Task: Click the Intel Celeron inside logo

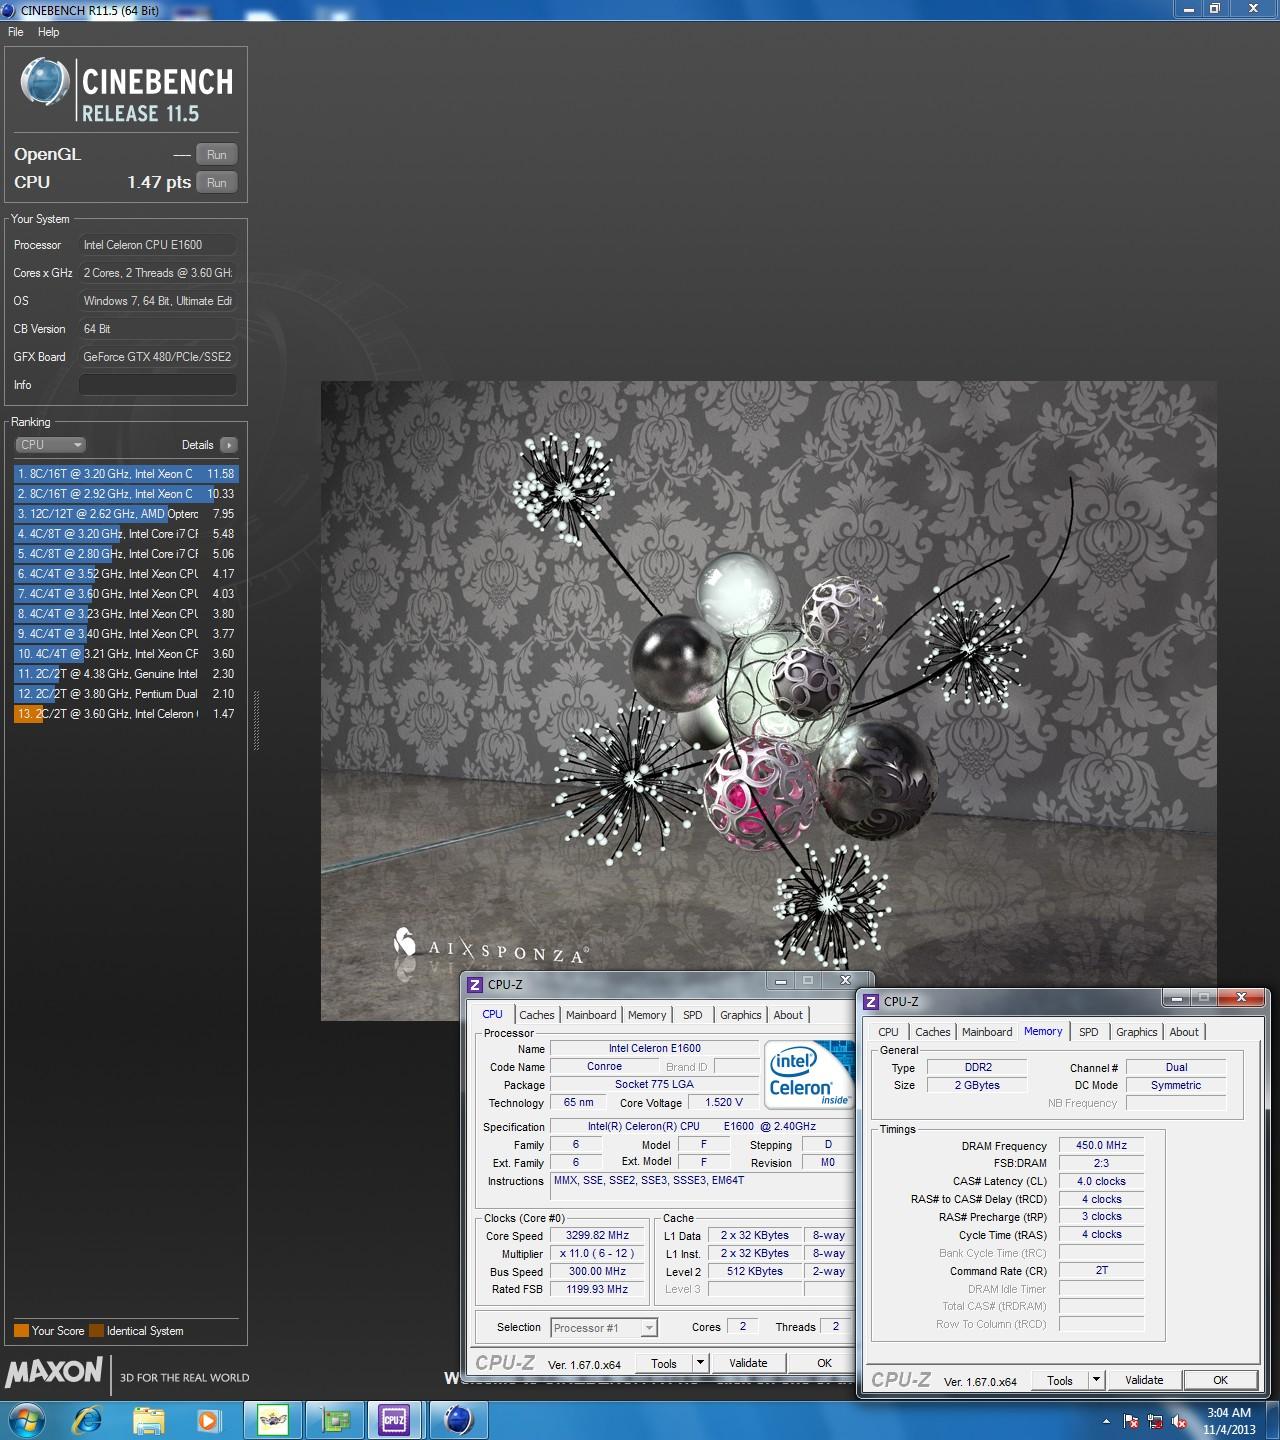Action: pos(808,1074)
